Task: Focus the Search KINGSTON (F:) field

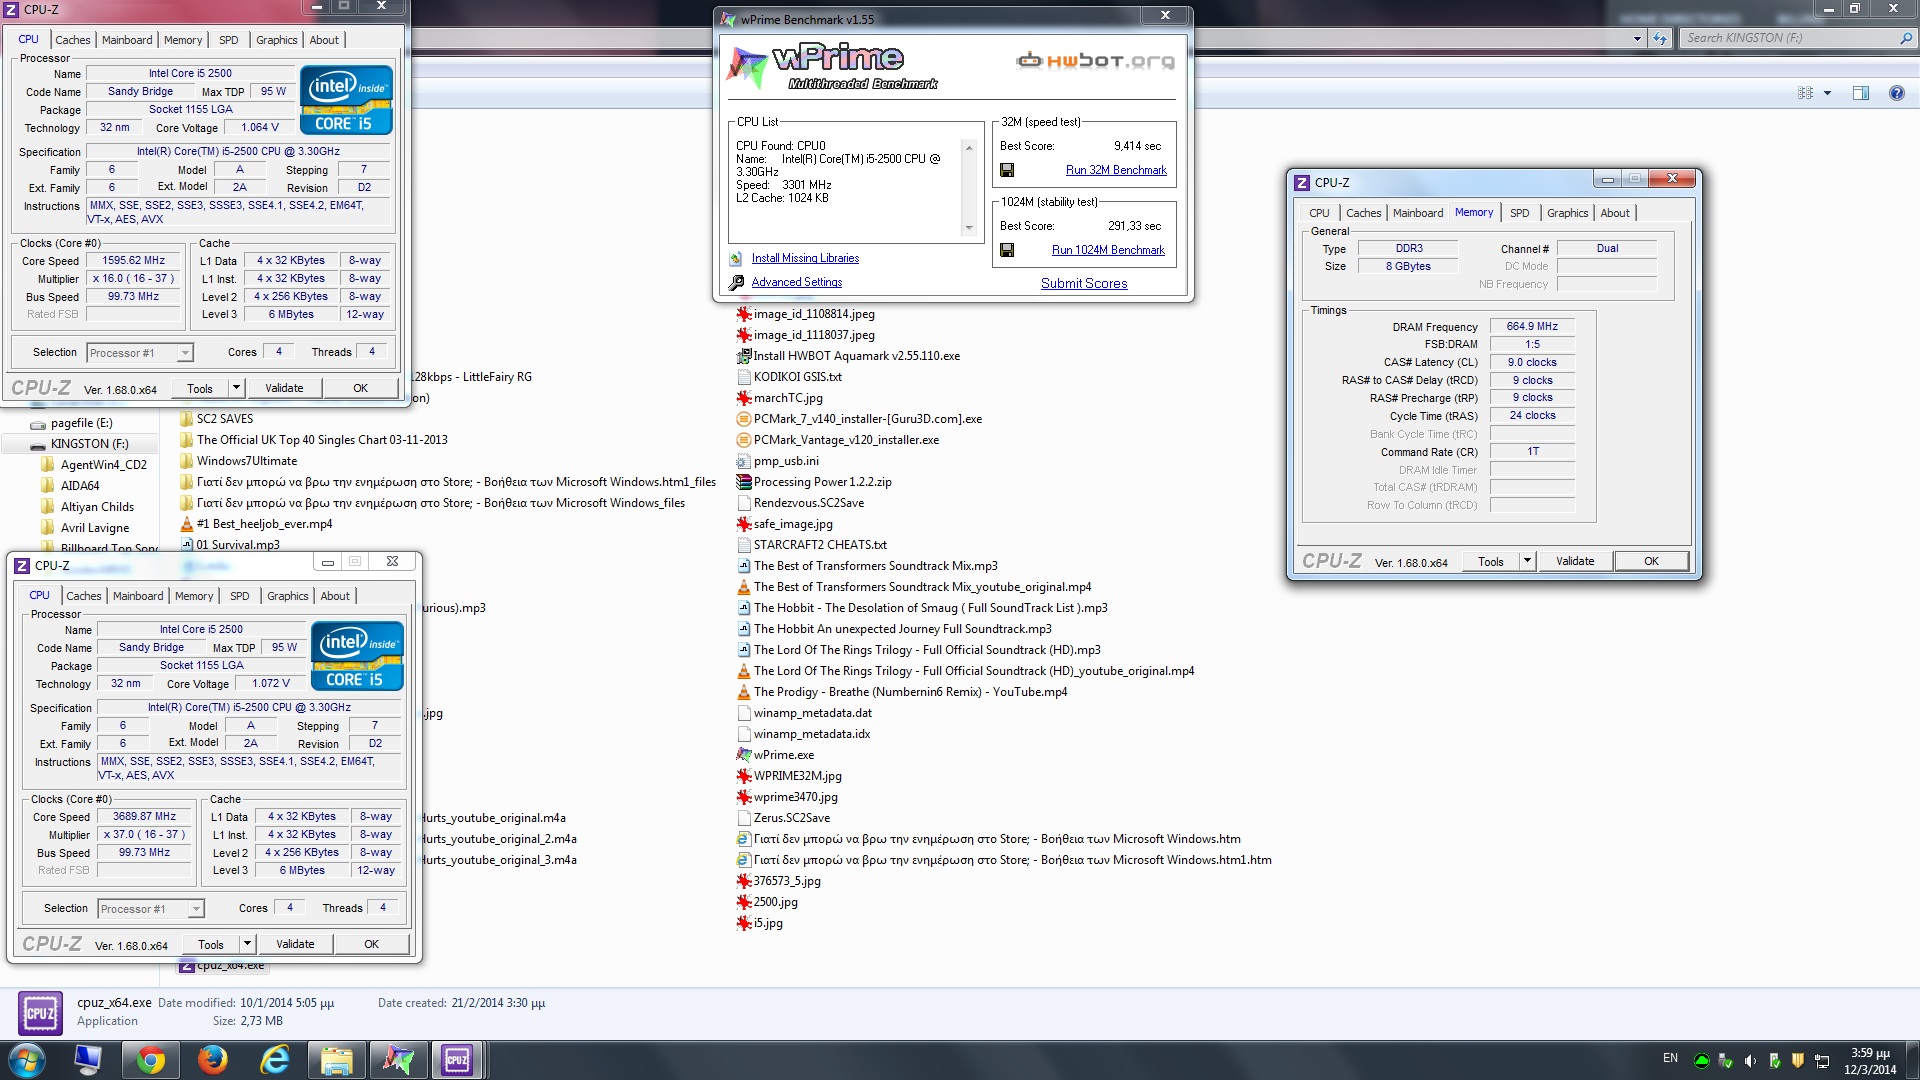Action: 1790,38
